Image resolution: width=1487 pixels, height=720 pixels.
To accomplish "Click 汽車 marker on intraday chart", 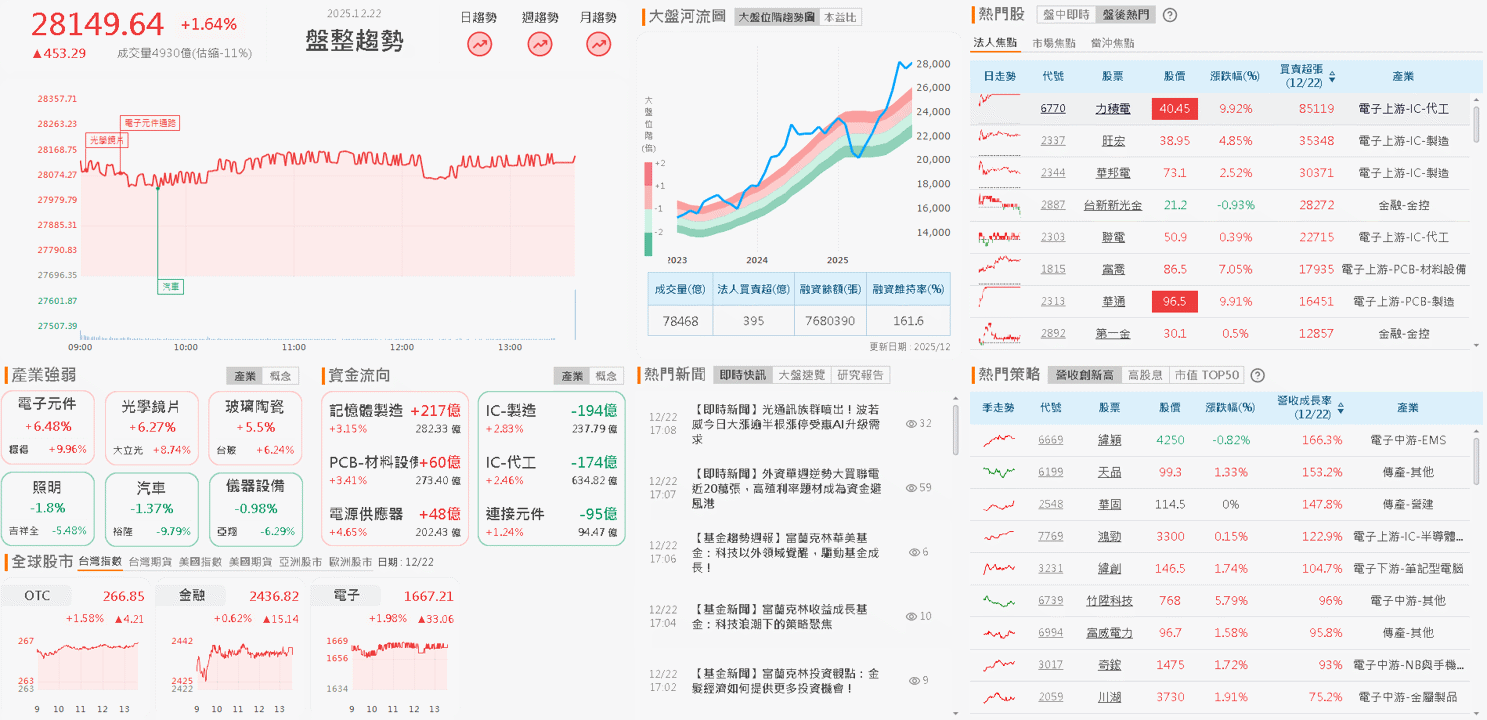I will pyautogui.click(x=170, y=286).
